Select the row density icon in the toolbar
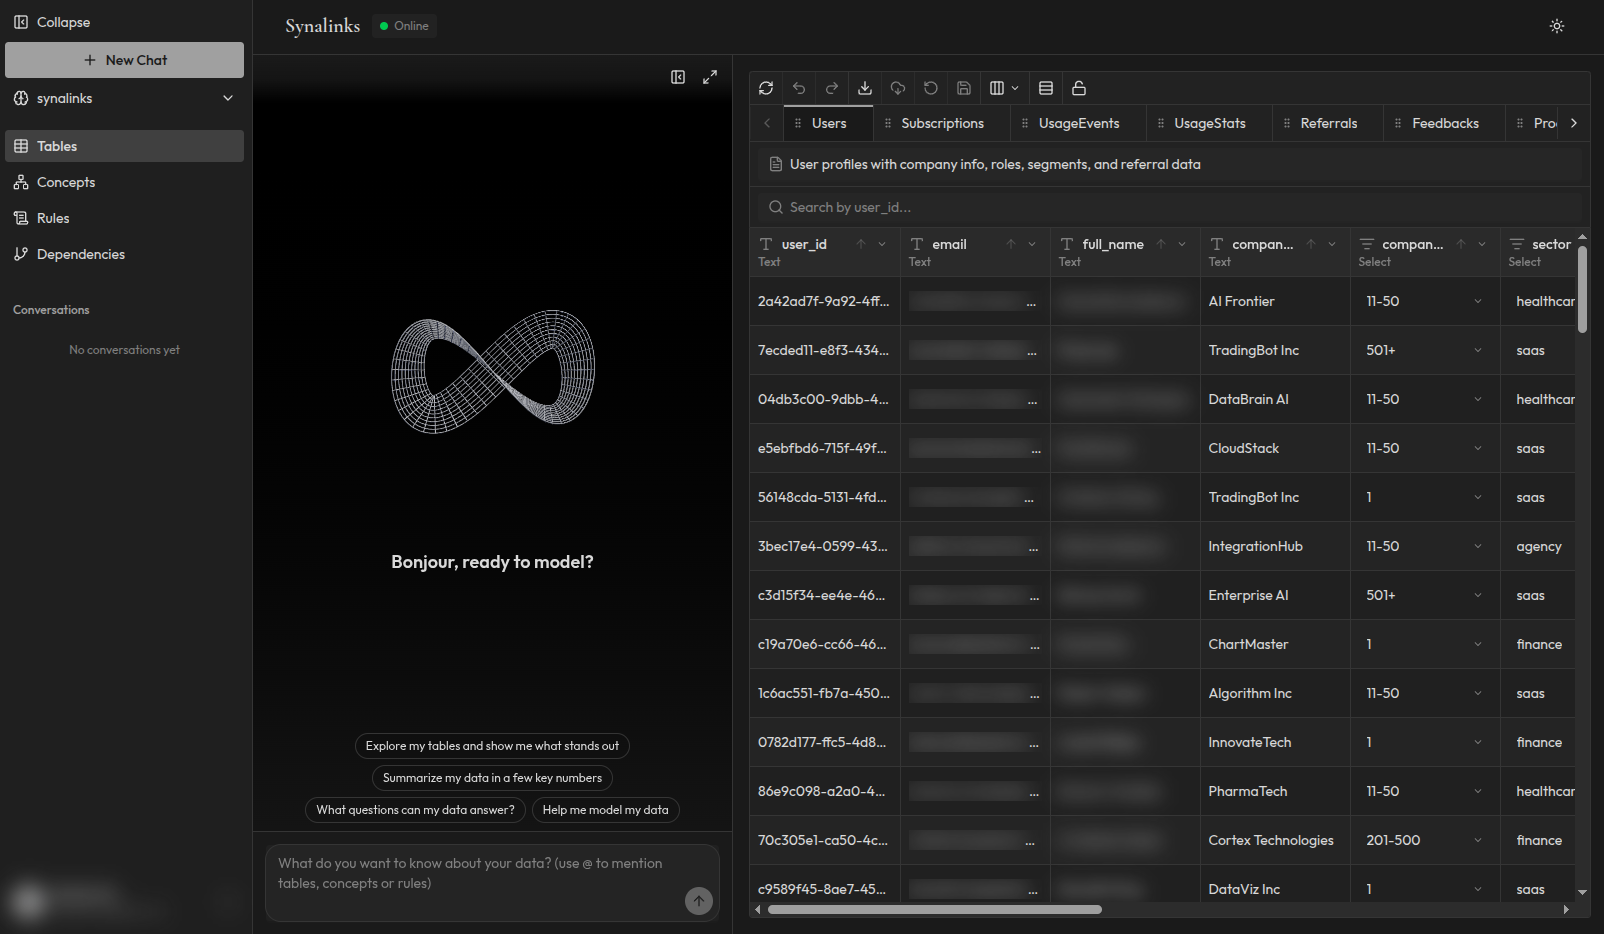The height and width of the screenshot is (934, 1604). click(1045, 88)
